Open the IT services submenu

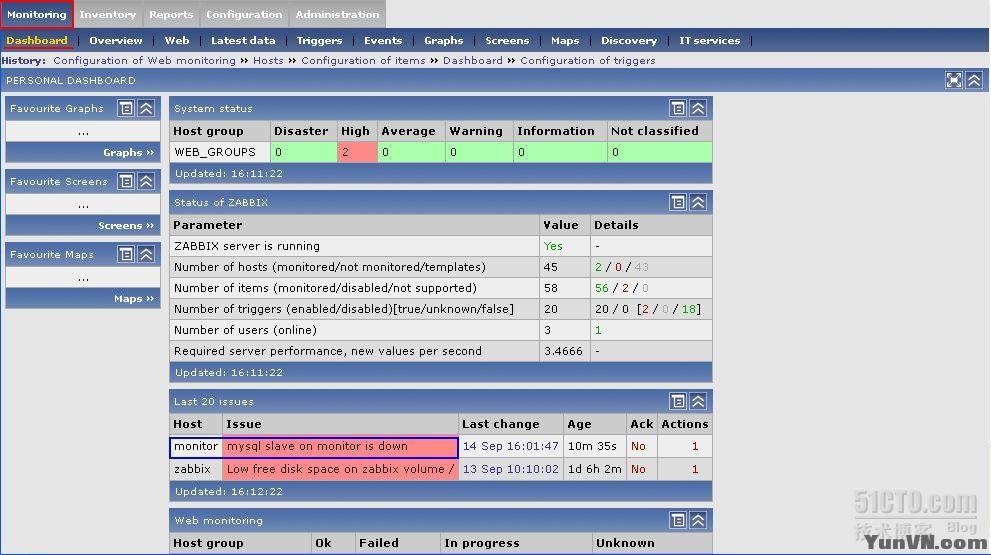tap(710, 40)
